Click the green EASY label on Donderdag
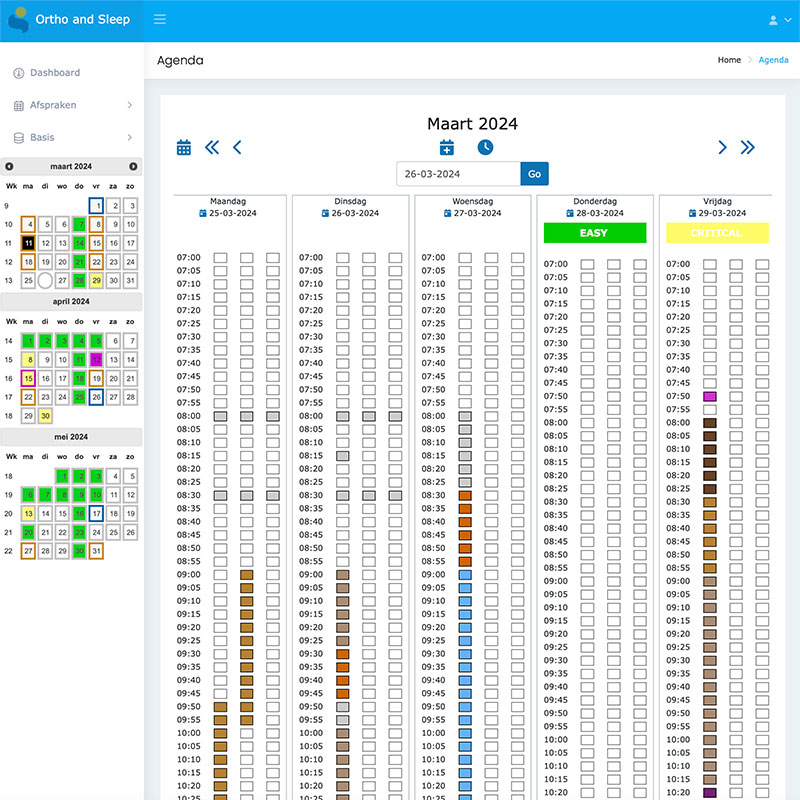The height and width of the screenshot is (800, 800). click(595, 233)
